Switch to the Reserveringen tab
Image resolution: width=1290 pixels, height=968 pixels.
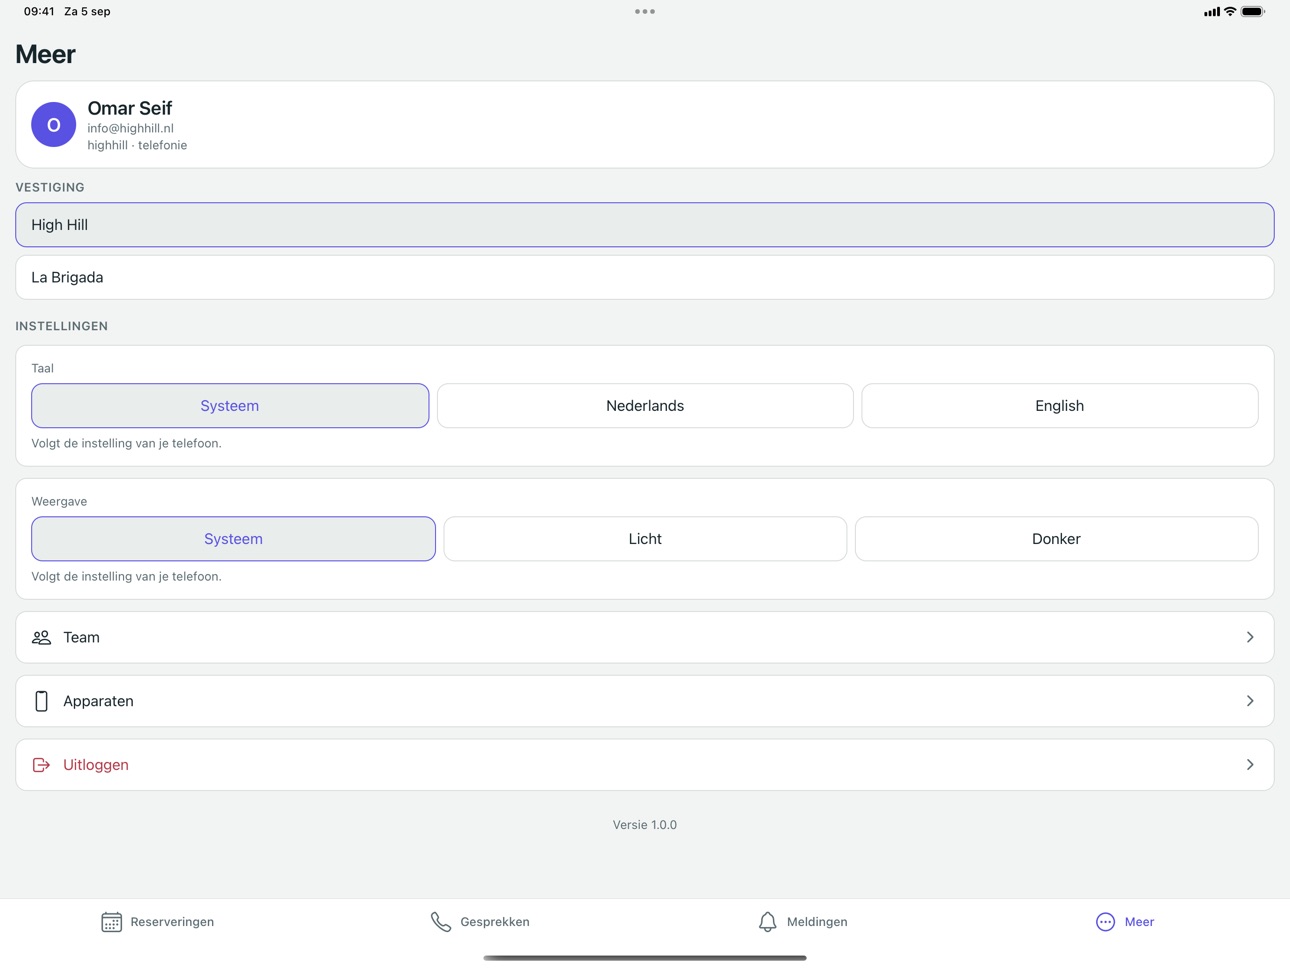click(x=158, y=922)
